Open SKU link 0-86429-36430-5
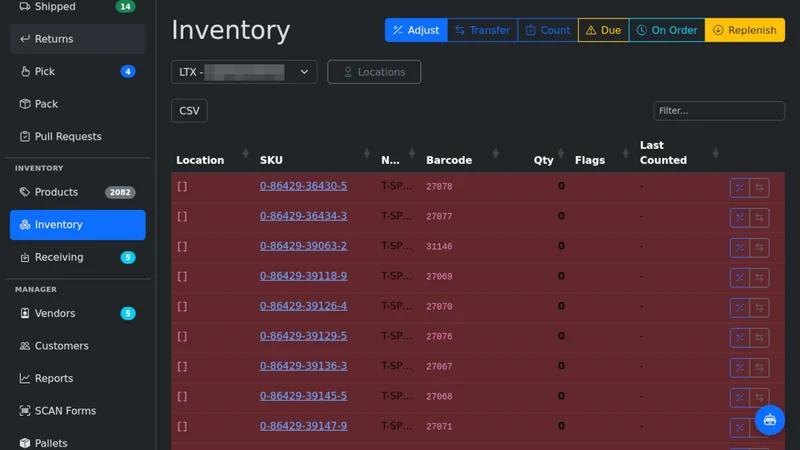Image resolution: width=800 pixels, height=450 pixels. pos(304,186)
